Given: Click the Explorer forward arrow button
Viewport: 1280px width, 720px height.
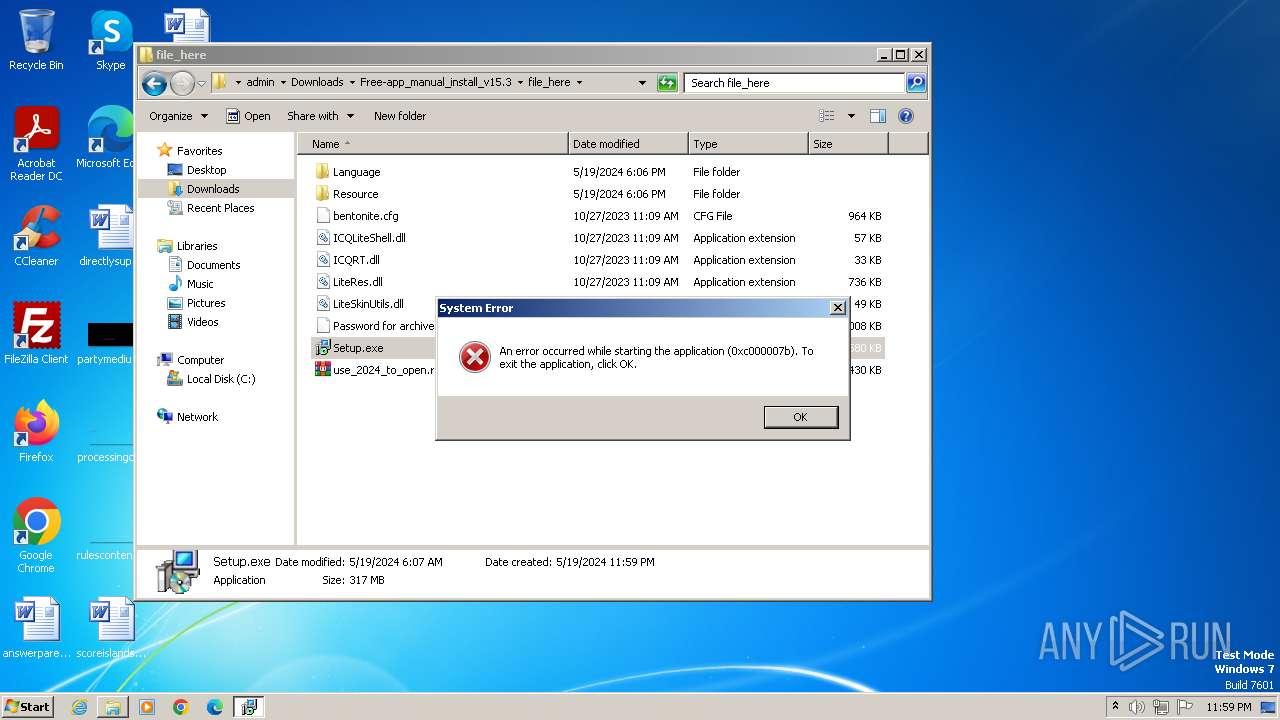Looking at the screenshot, I should coord(182,83).
